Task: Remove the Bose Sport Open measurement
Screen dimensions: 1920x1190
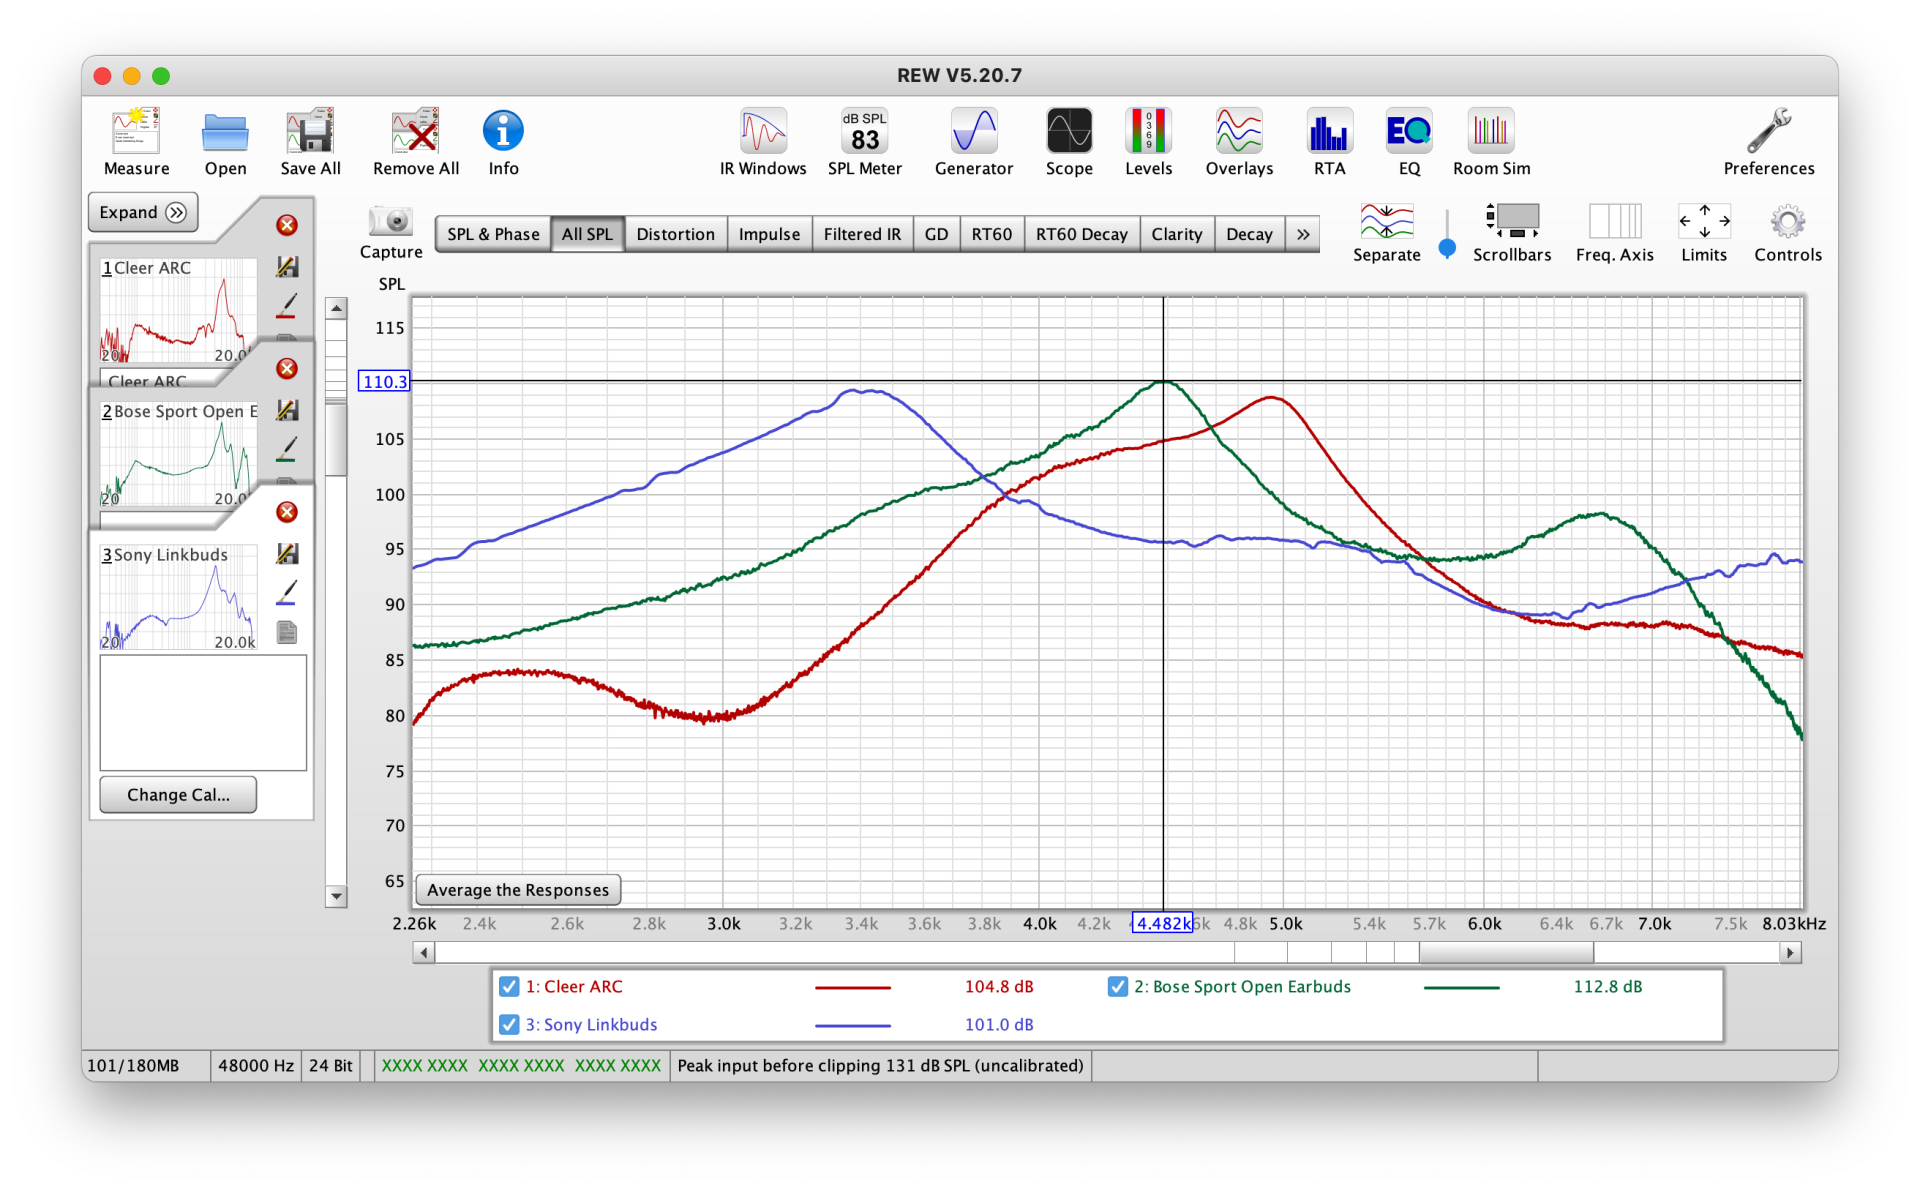Action: 287,369
